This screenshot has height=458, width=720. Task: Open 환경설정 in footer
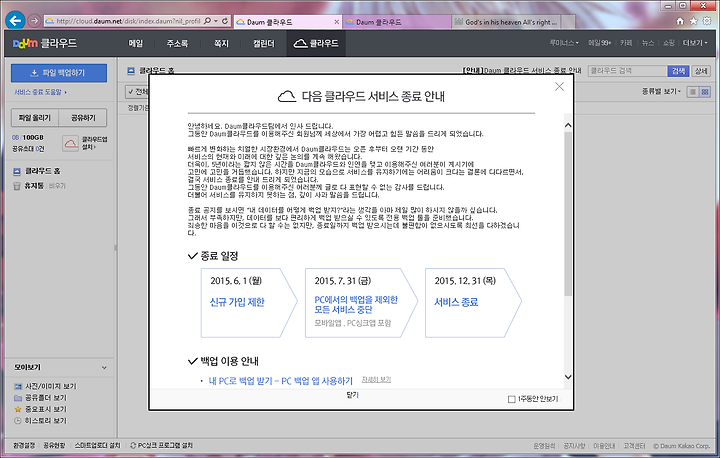point(24,446)
